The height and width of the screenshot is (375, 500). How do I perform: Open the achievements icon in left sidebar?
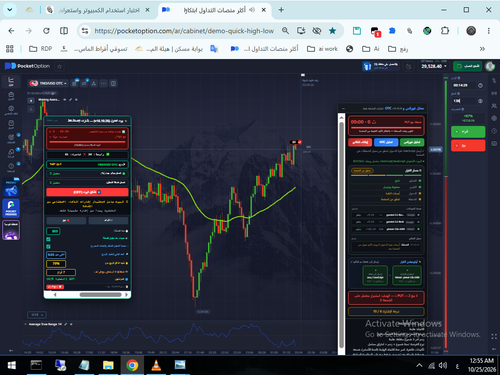tap(11, 138)
